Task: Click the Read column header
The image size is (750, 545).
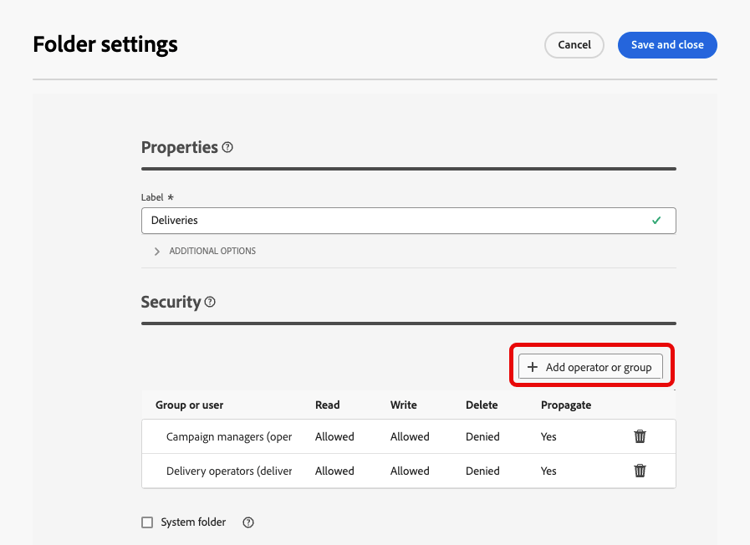Action: point(327,405)
